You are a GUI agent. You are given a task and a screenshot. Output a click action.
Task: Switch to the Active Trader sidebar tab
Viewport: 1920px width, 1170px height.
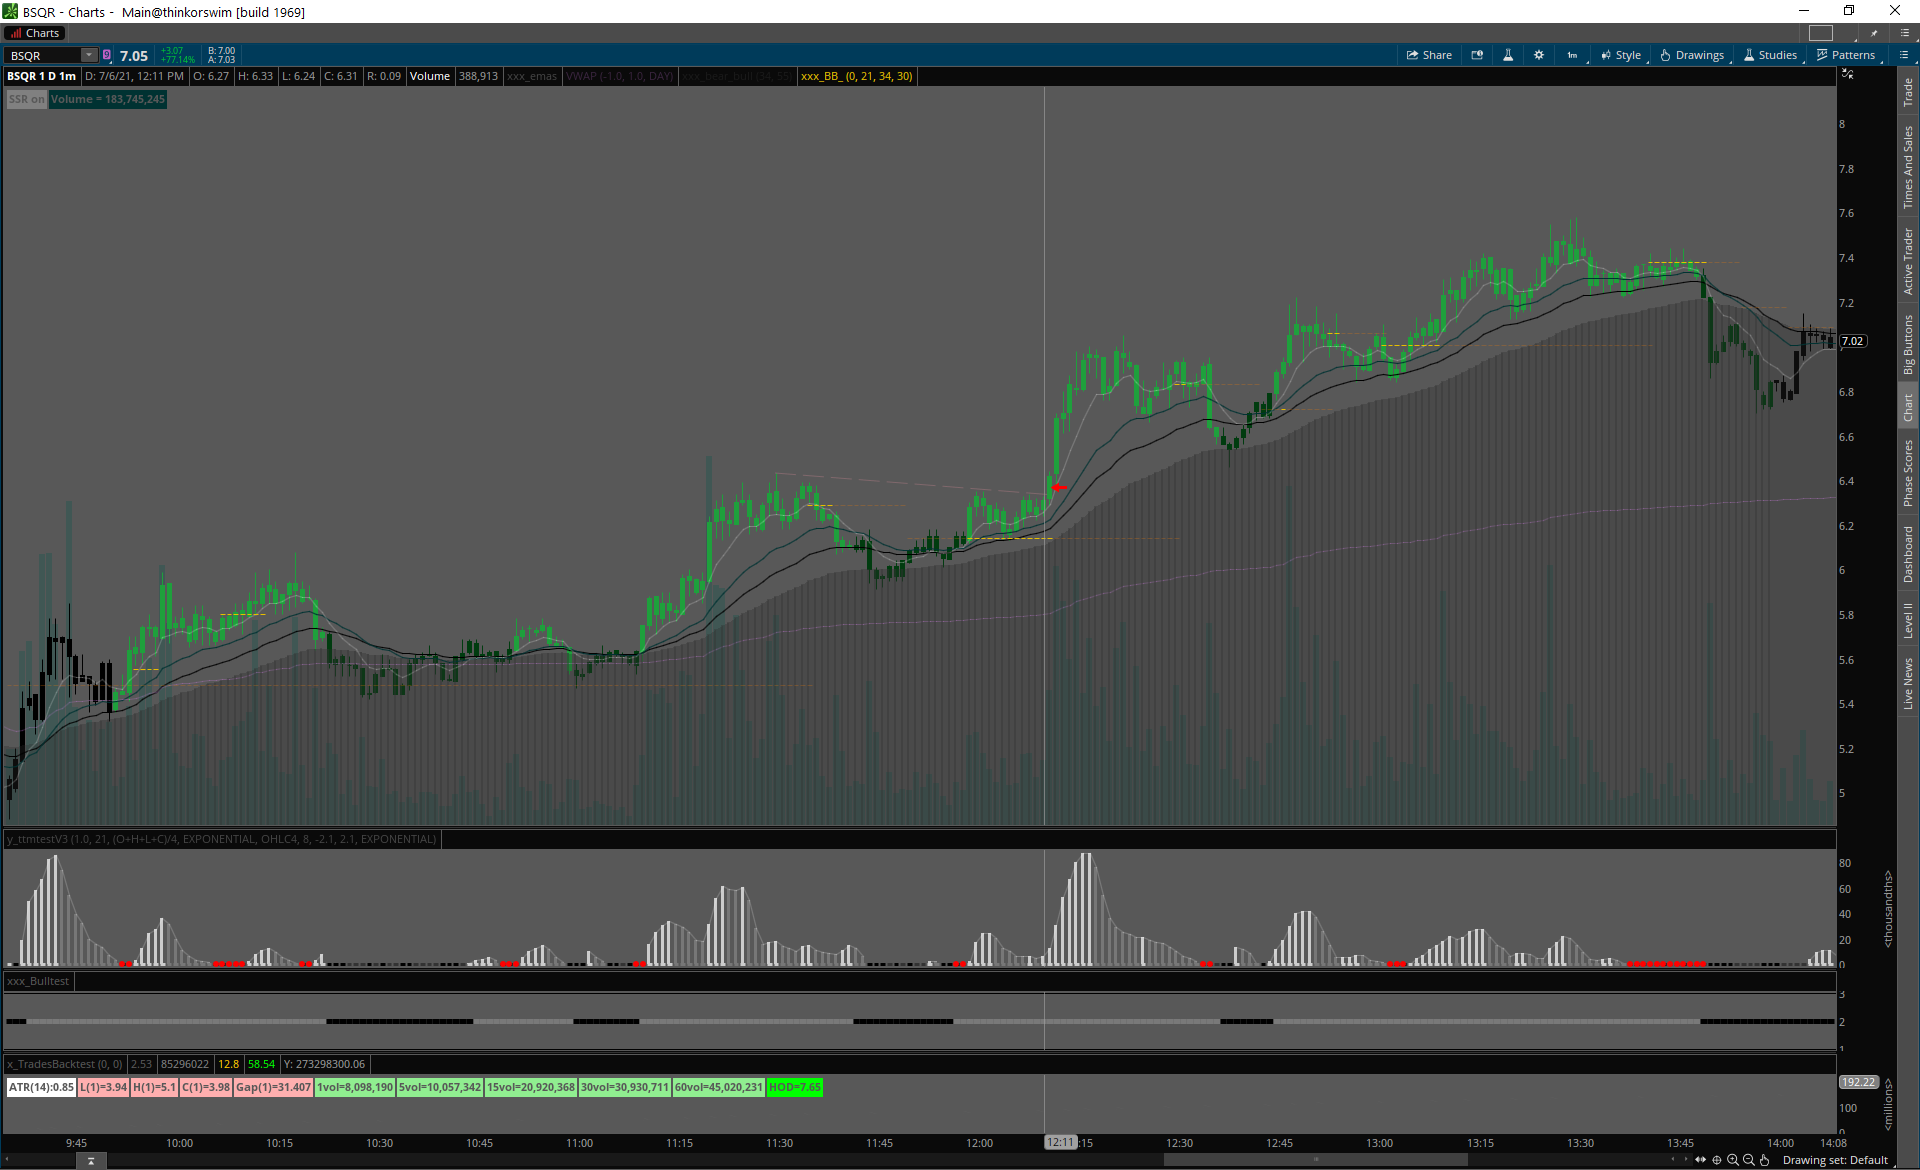click(1908, 261)
